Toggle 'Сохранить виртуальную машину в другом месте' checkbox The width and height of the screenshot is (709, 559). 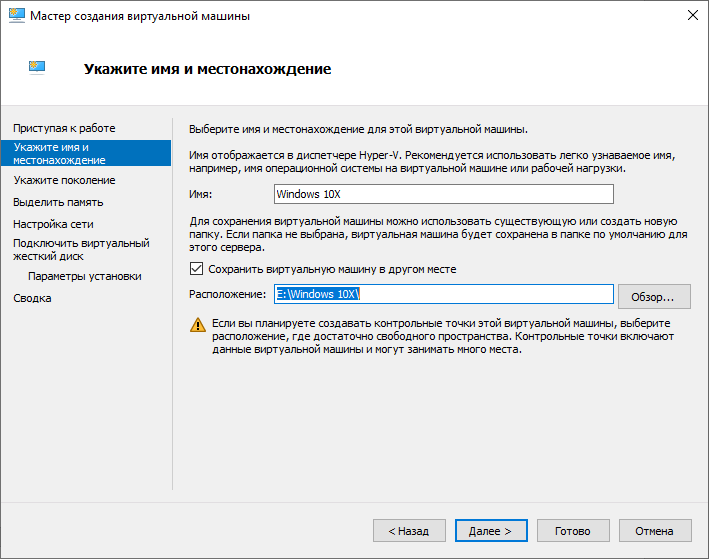point(196,270)
